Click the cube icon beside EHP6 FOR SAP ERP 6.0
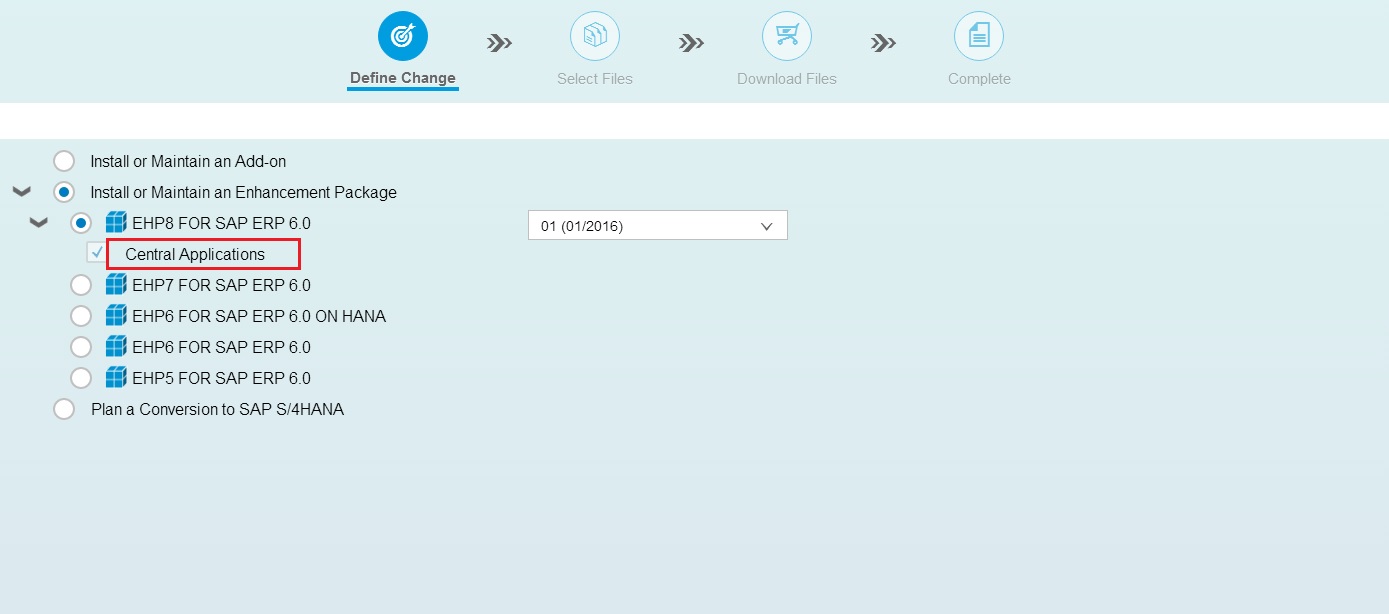 click(x=116, y=347)
